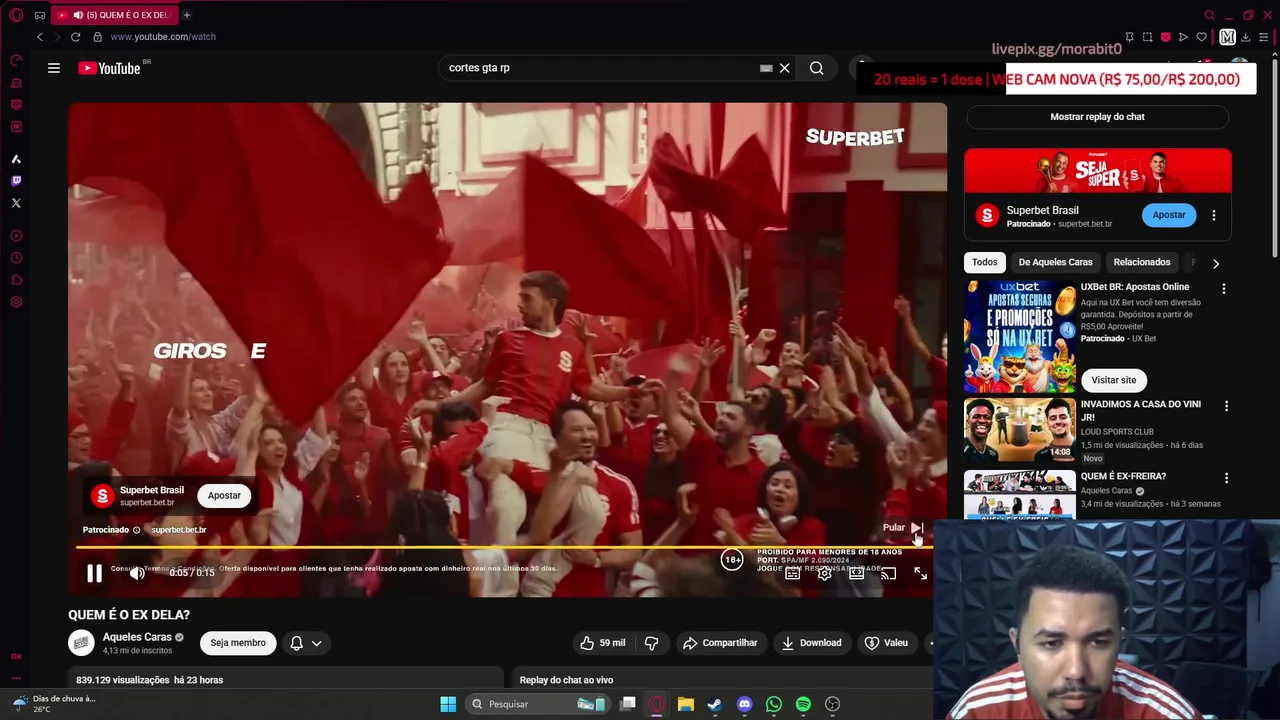Screen dimensions: 1280x720
Task: Dislike the video with thumbs down
Action: tap(651, 643)
